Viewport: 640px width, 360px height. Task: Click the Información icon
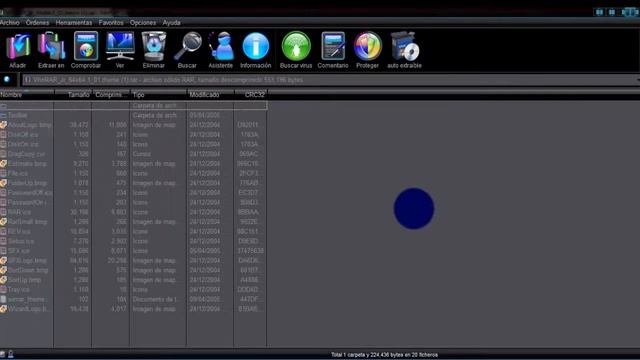click(256, 46)
